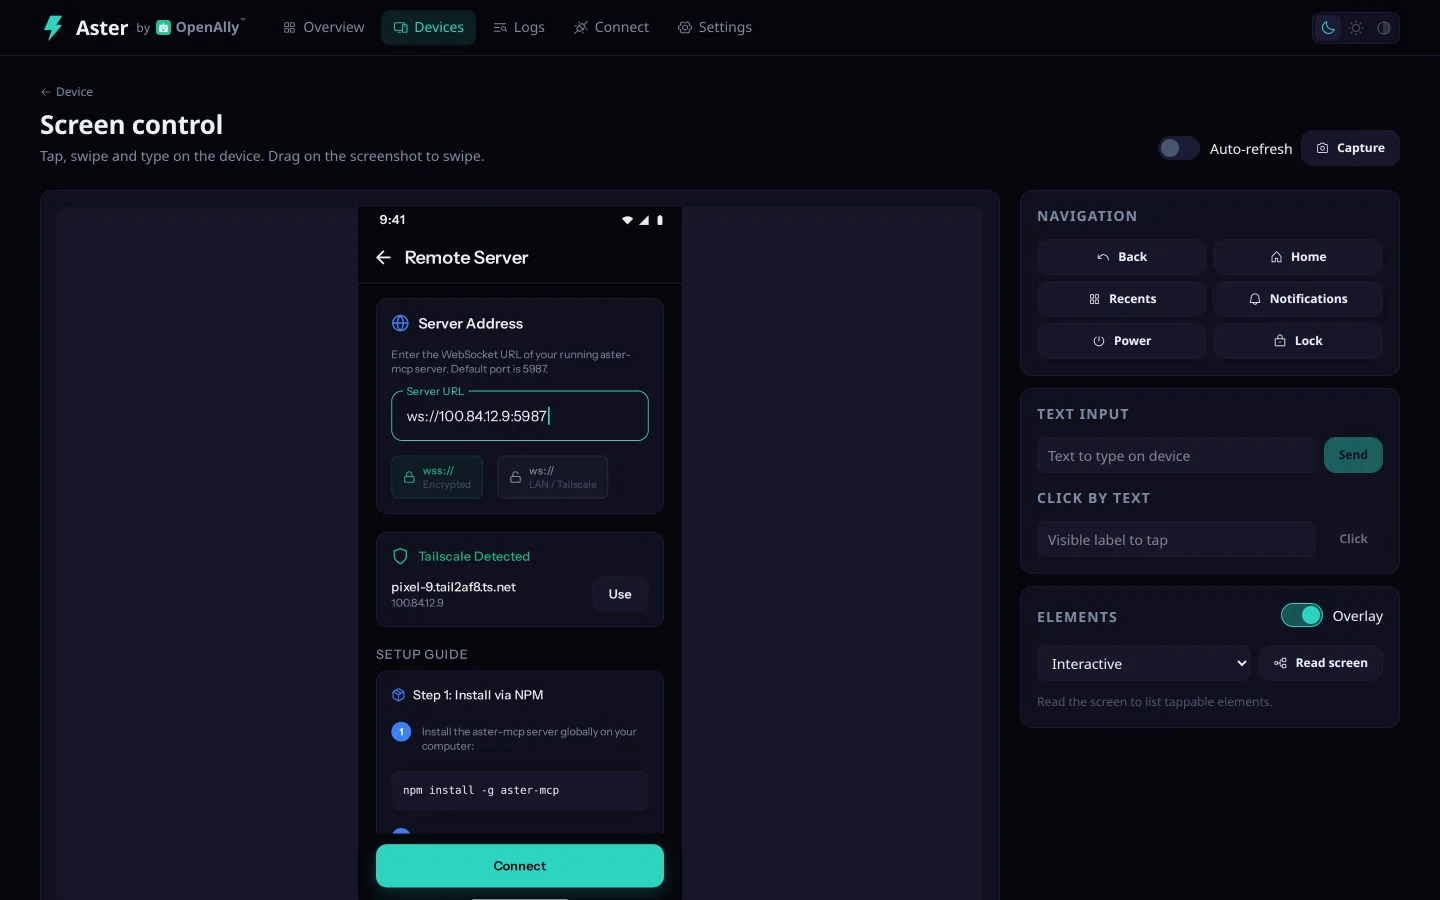Click the Read screen button
The width and height of the screenshot is (1440, 900).
coord(1321,663)
